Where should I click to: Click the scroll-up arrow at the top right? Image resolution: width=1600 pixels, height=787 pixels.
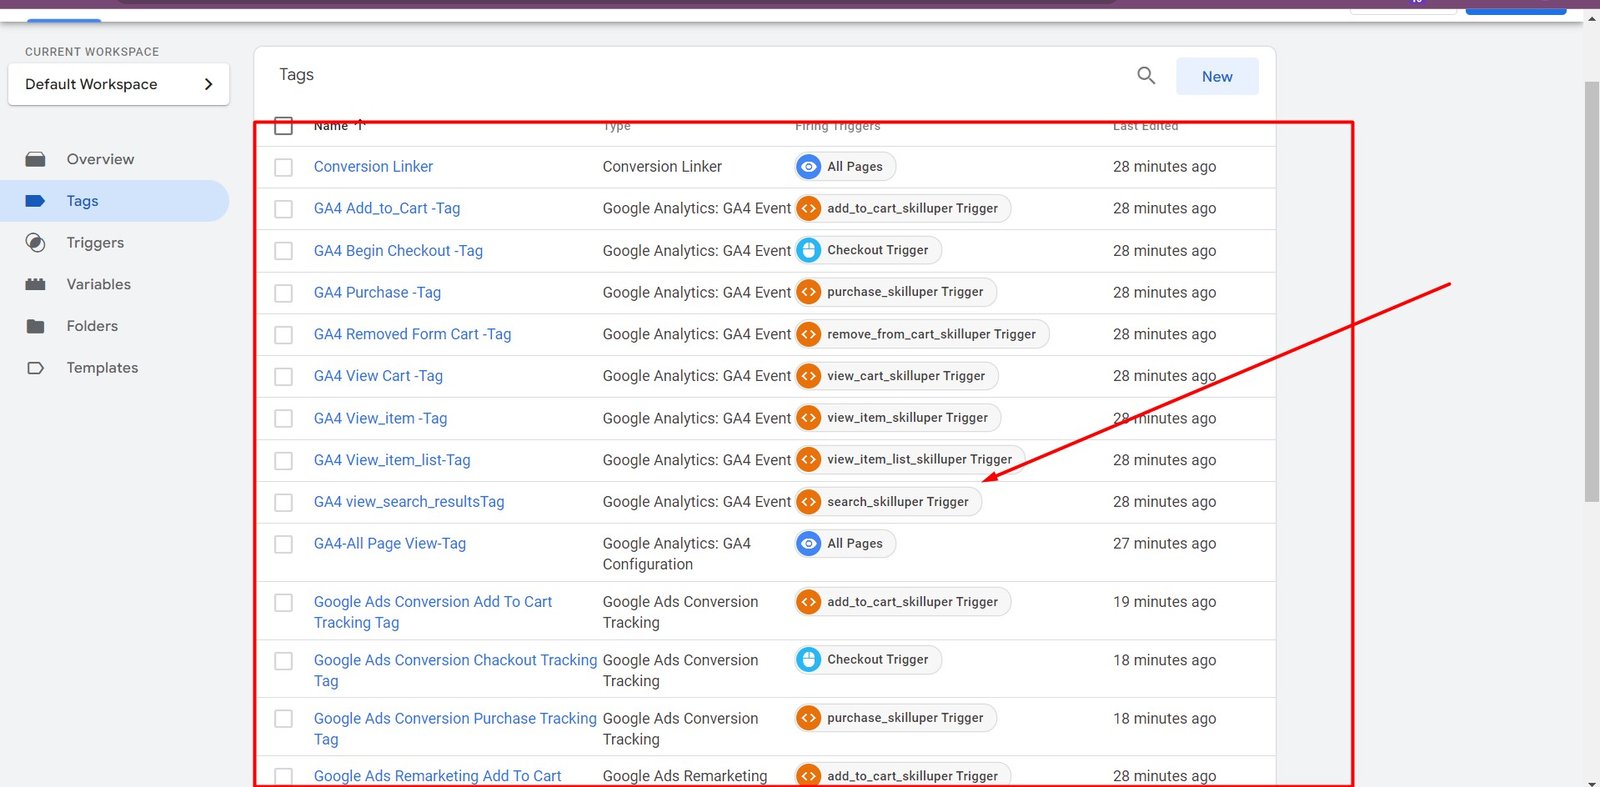pyautogui.click(x=1592, y=18)
